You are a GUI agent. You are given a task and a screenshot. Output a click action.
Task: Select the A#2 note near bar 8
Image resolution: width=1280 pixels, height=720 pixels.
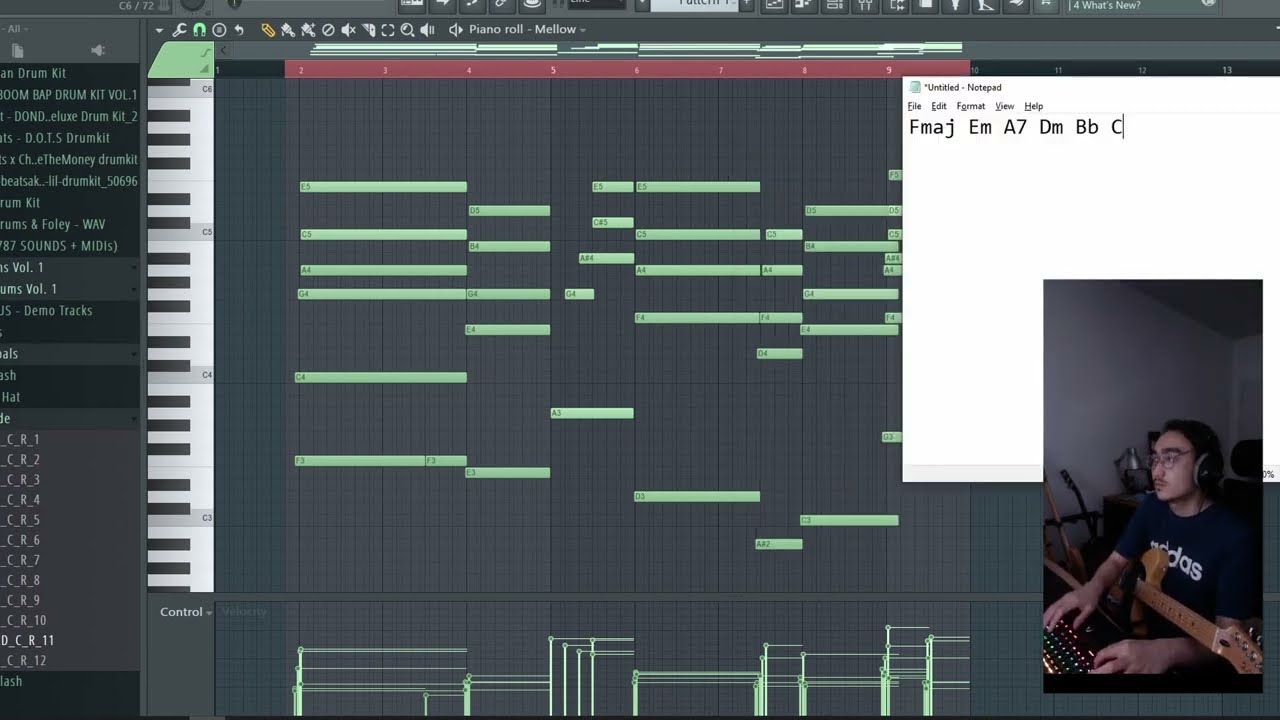pos(778,544)
